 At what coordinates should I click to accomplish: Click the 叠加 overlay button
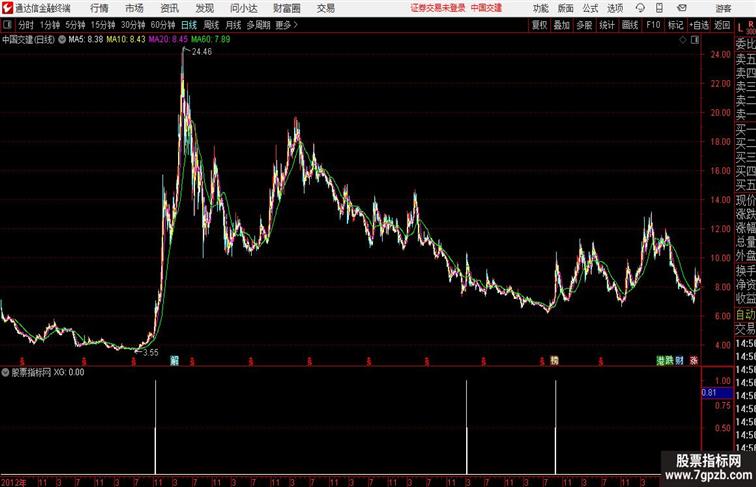tap(562, 25)
